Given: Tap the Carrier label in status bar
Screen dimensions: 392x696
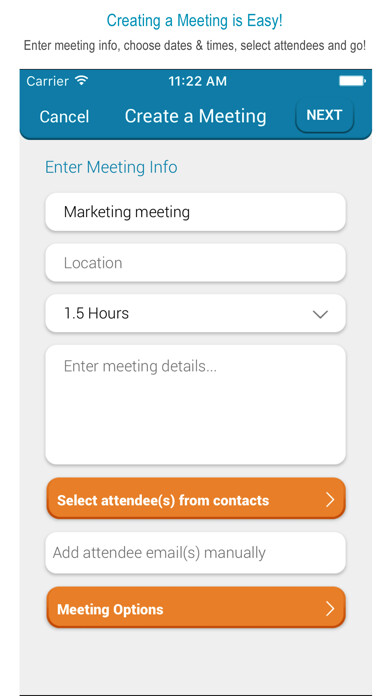Looking at the screenshot, I should point(48,81).
